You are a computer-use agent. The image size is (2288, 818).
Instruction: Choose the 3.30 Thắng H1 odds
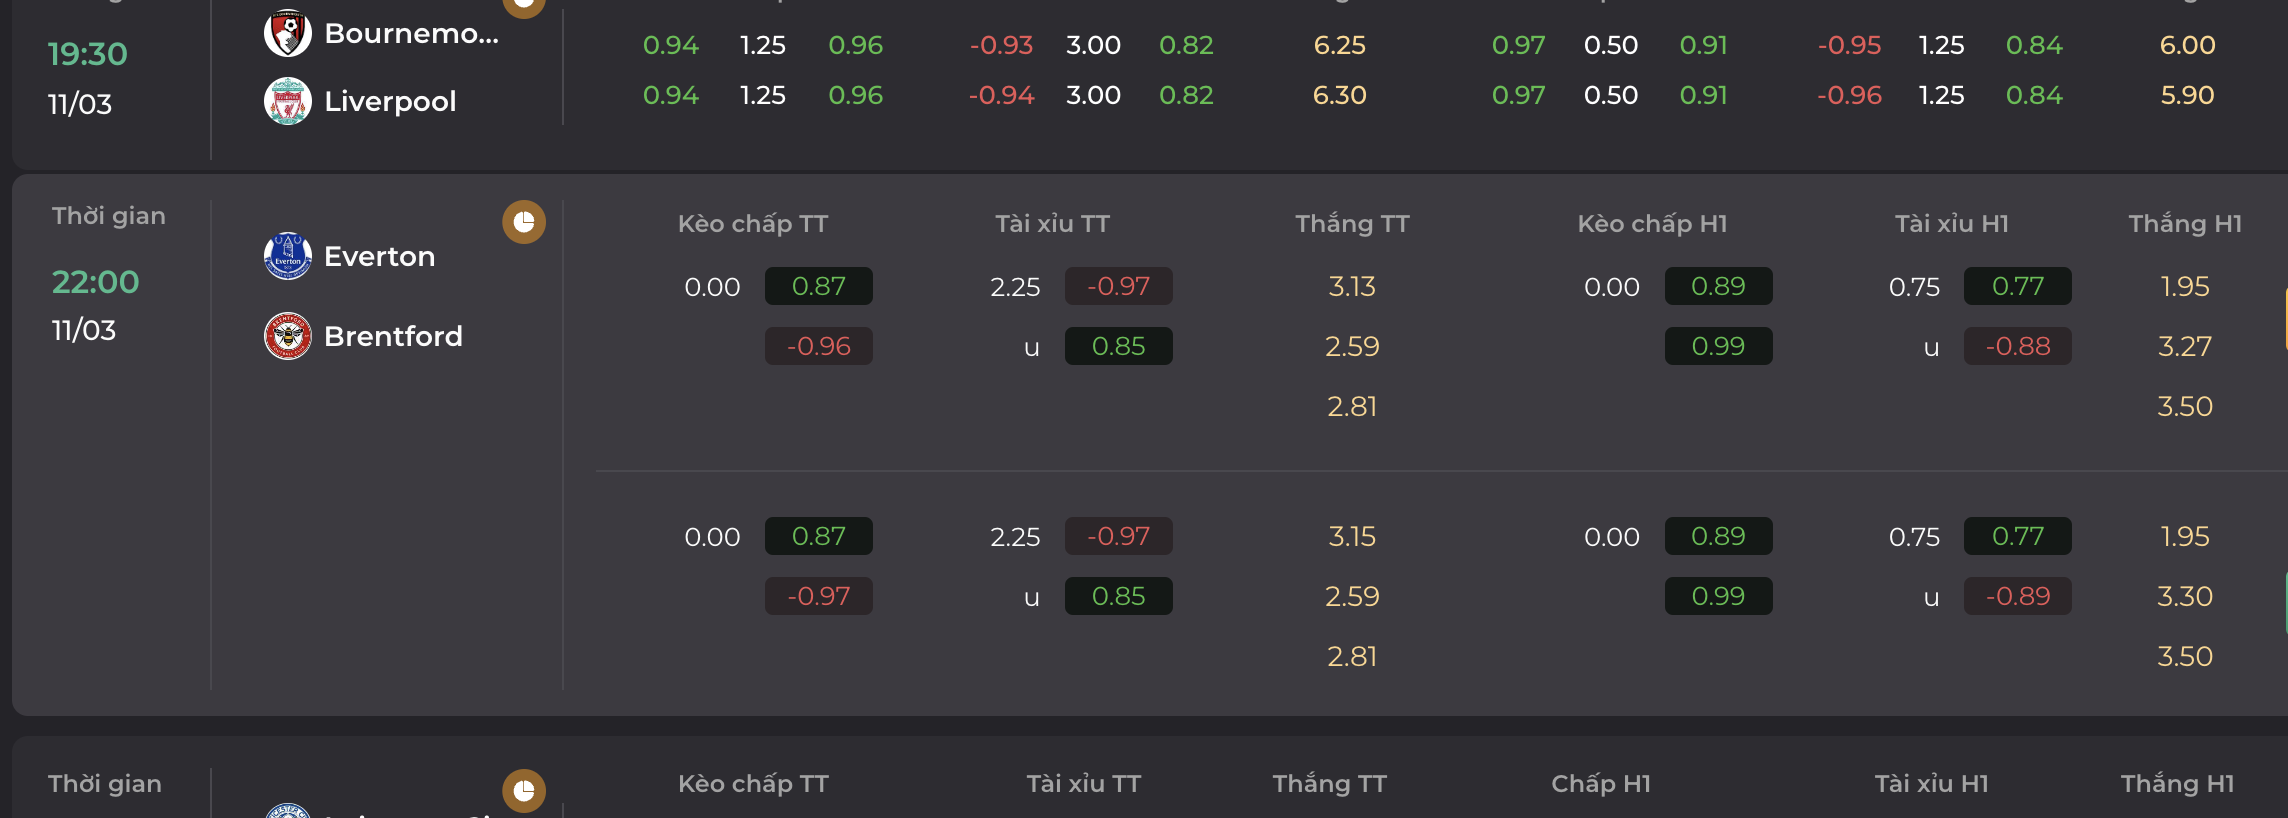pos(2184,596)
